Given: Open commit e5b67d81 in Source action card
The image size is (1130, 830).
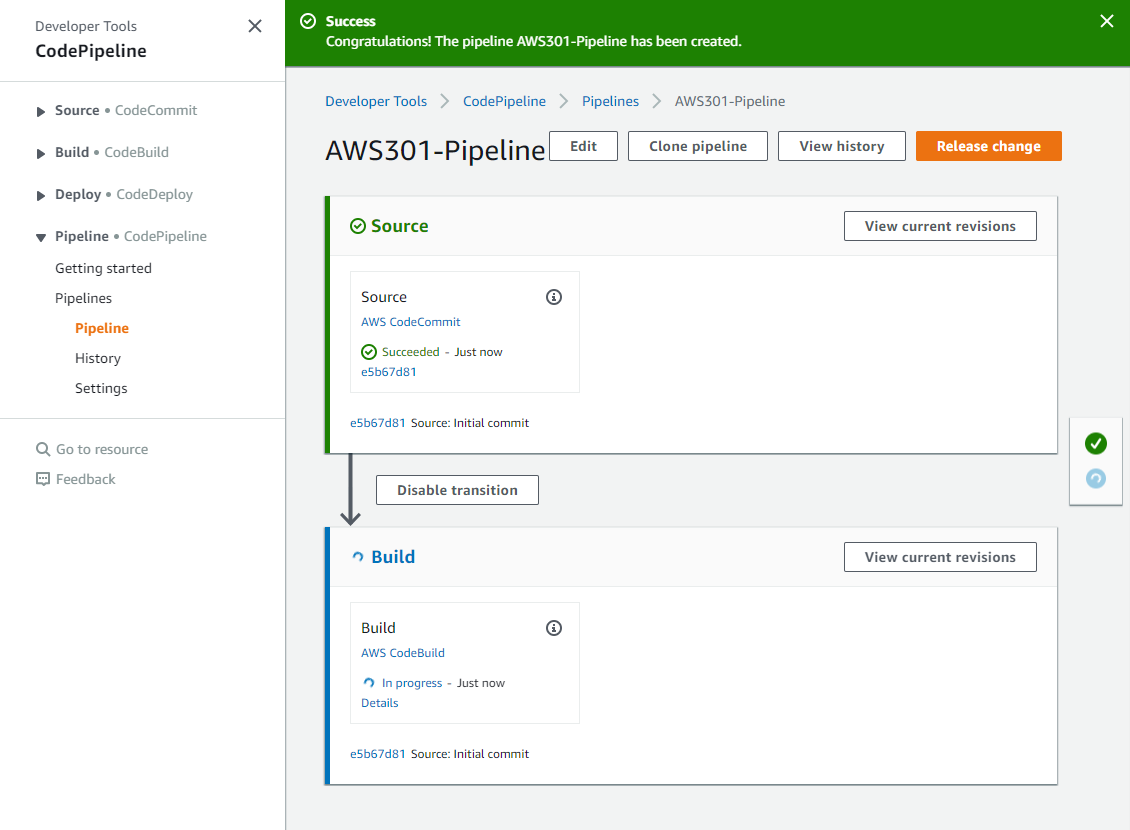Looking at the screenshot, I should click(388, 372).
